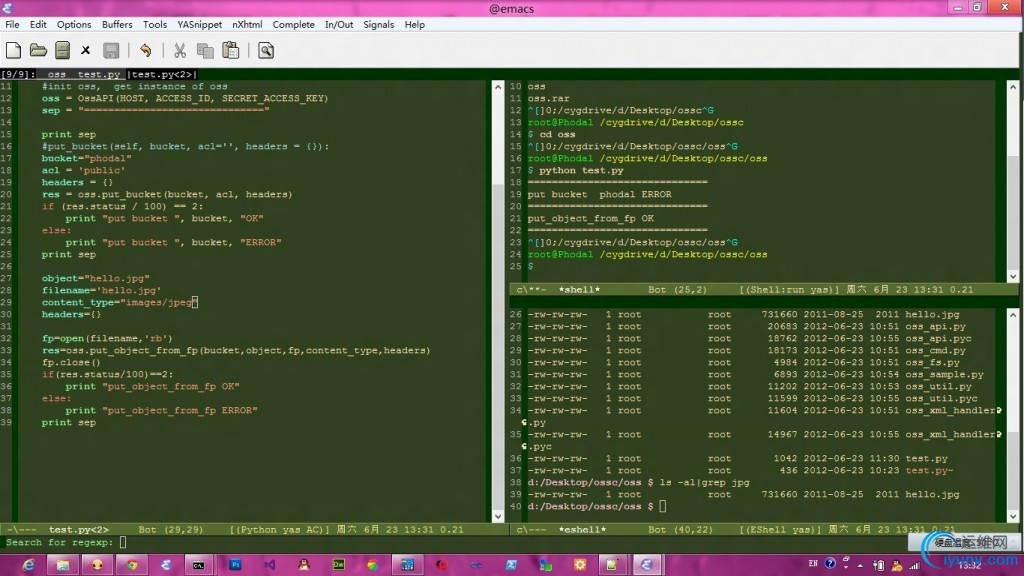
Task: Click the code line 'fp.close()'
Action: 71,362
